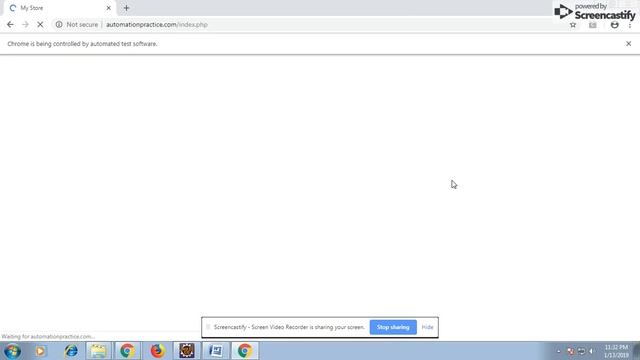Open the network tray icon
This screenshot has height=360, width=640.
click(x=582, y=351)
